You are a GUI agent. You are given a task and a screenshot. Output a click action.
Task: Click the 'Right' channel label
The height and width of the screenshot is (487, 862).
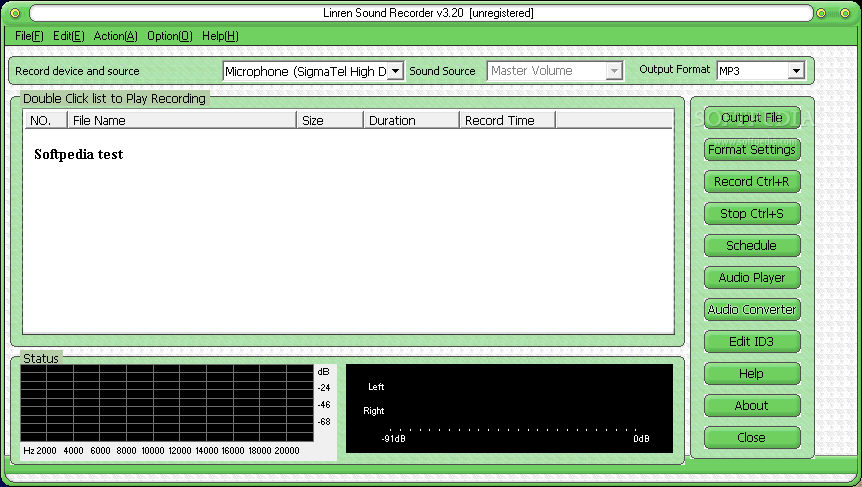coord(374,411)
